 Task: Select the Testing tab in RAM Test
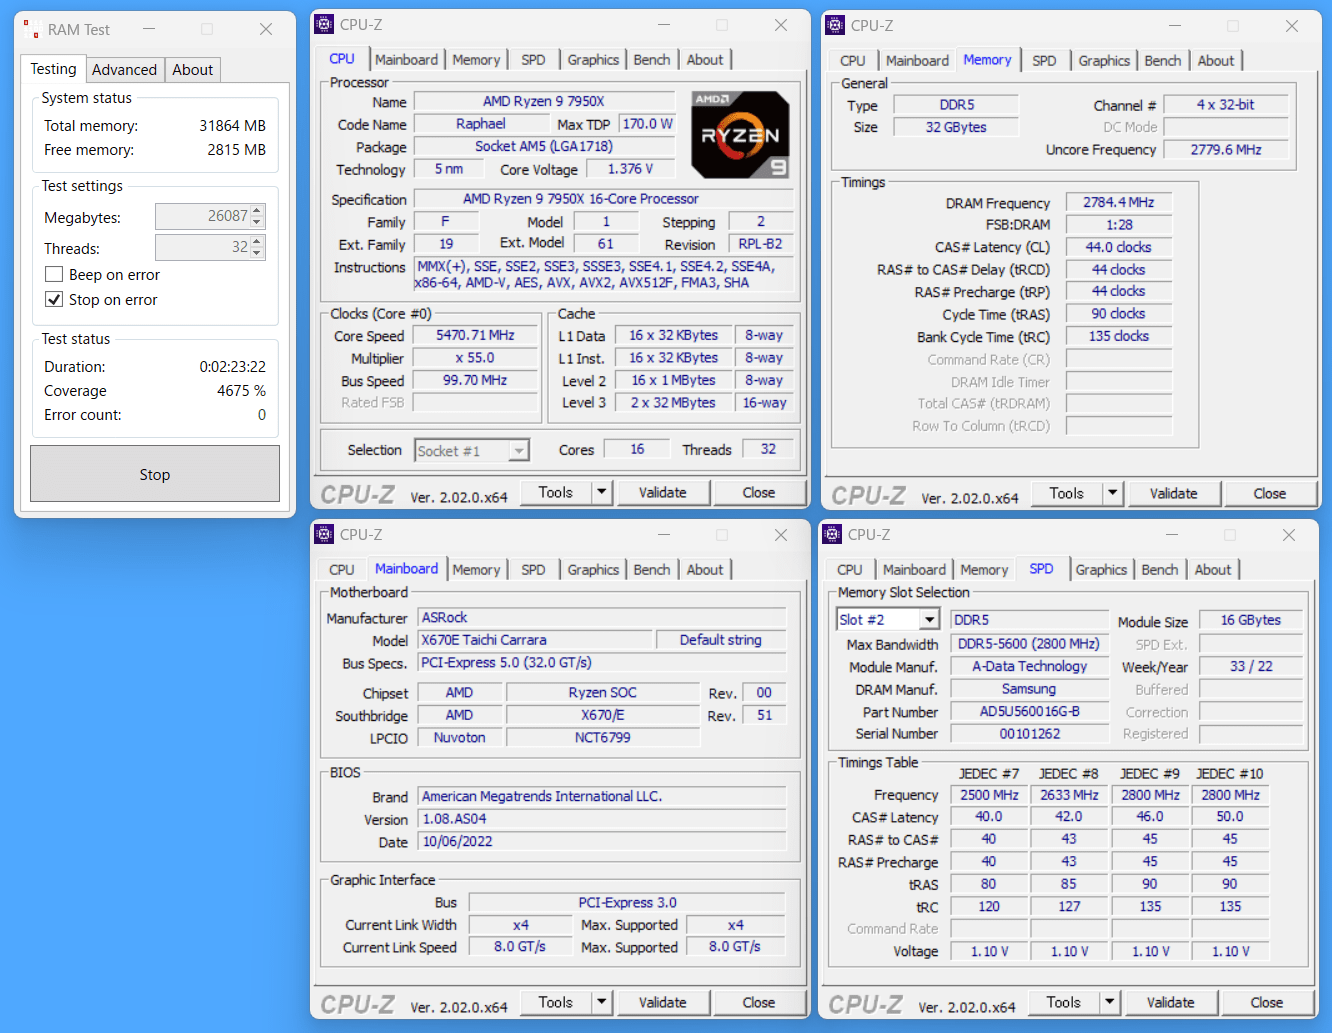(53, 68)
